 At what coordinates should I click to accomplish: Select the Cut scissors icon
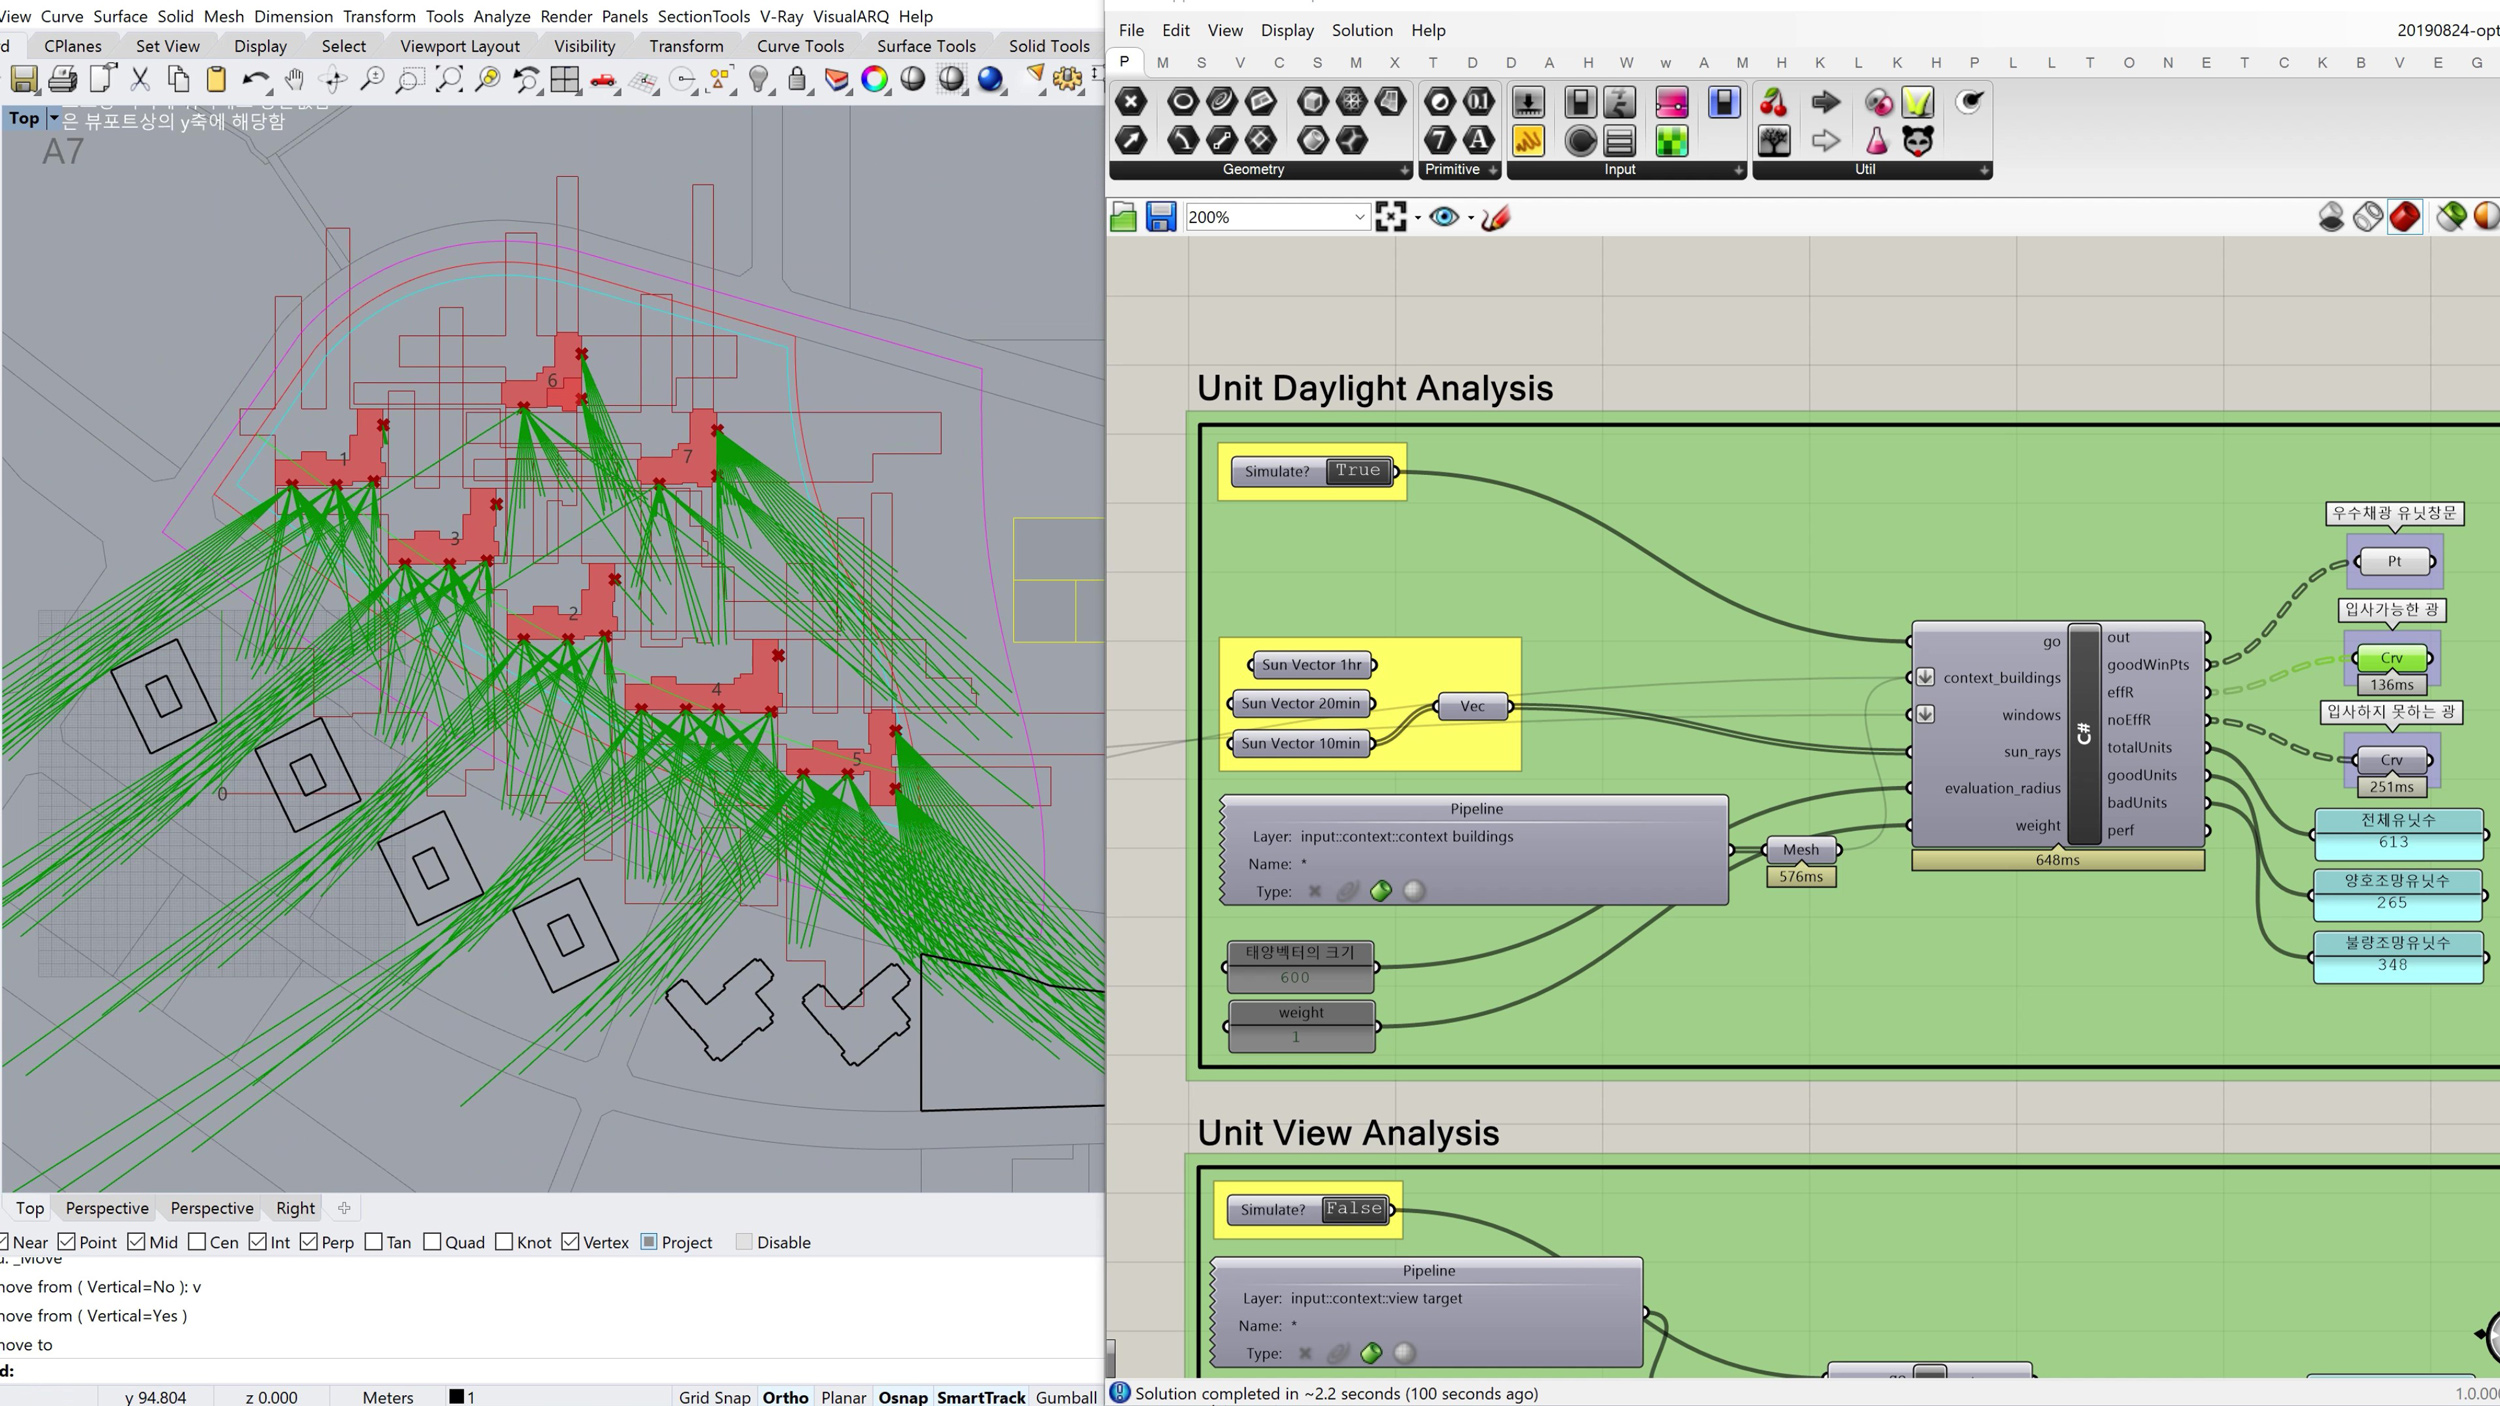coord(140,79)
